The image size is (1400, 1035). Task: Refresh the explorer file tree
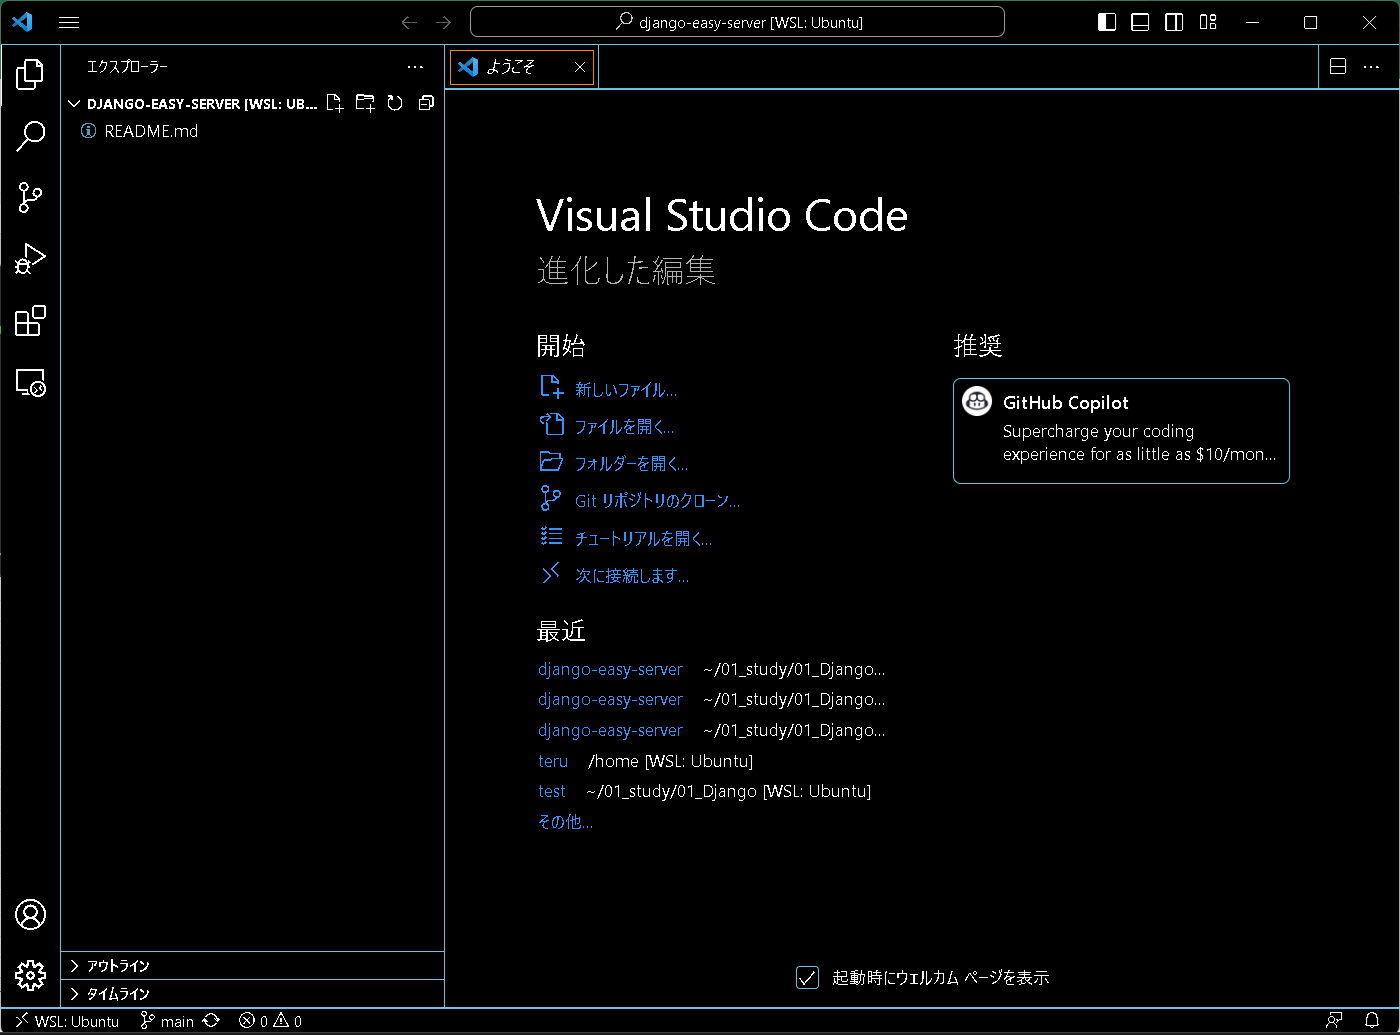395,103
